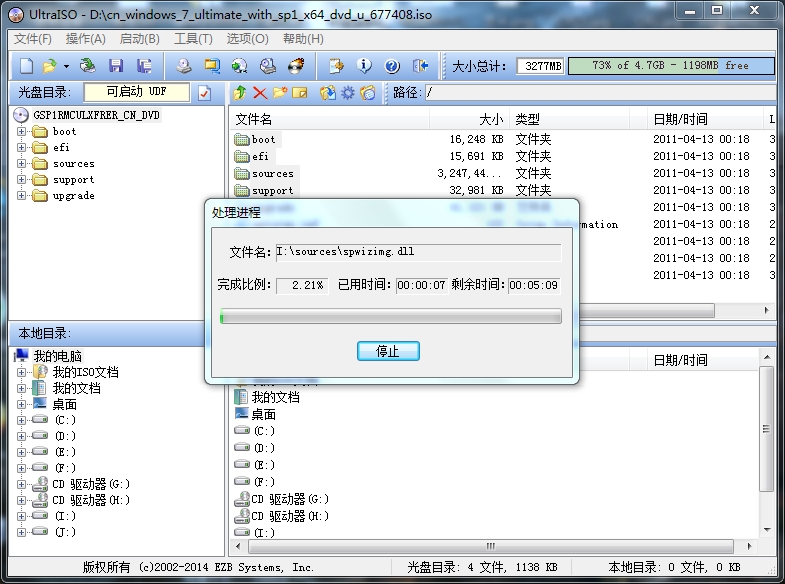The height and width of the screenshot is (584, 785).
Task: Click the red X delete icon
Action: tap(260, 93)
